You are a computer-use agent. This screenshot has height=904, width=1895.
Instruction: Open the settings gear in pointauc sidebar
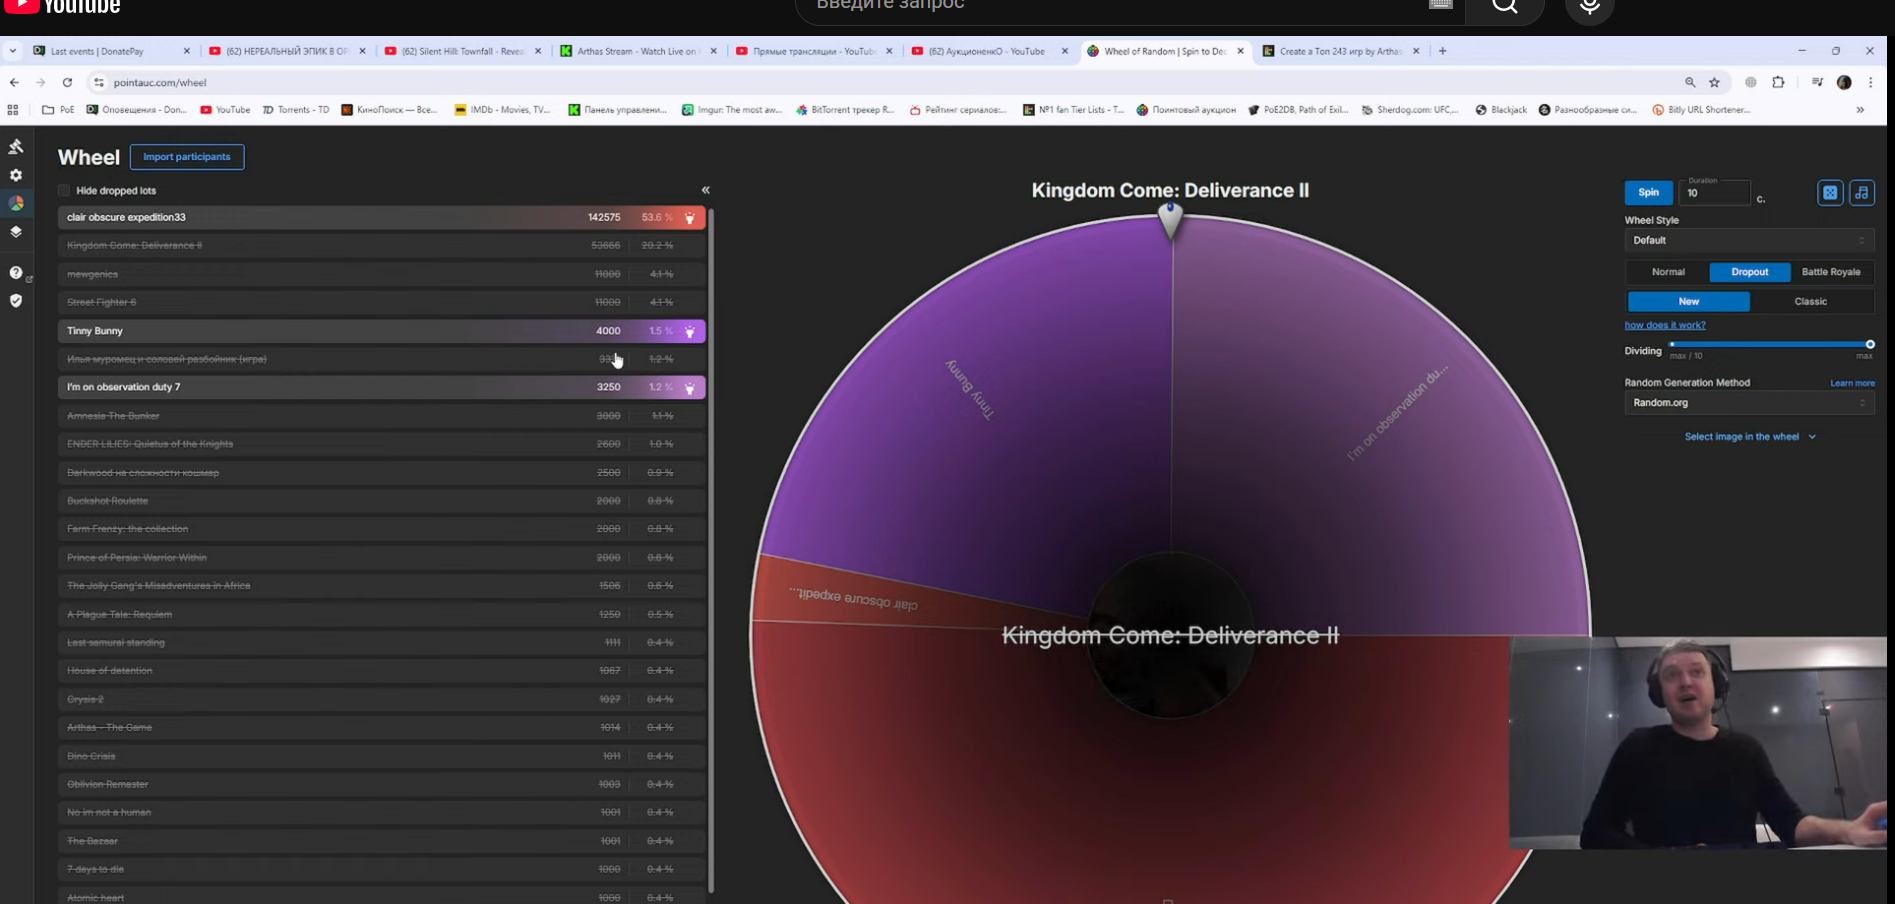(x=16, y=175)
